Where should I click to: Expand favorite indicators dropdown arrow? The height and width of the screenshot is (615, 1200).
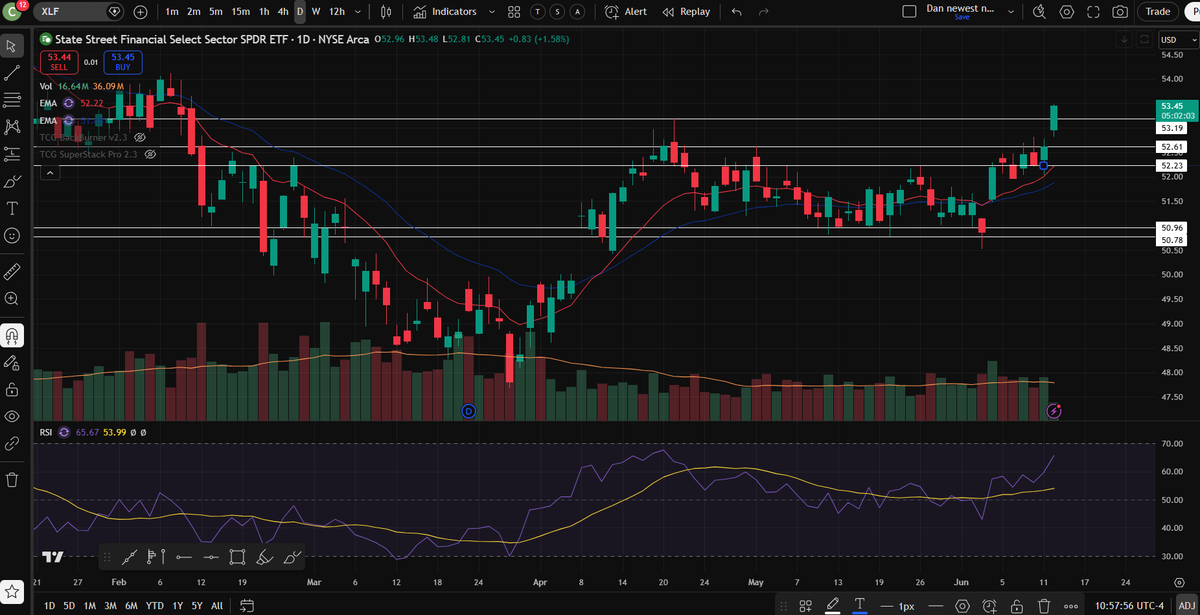click(491, 12)
